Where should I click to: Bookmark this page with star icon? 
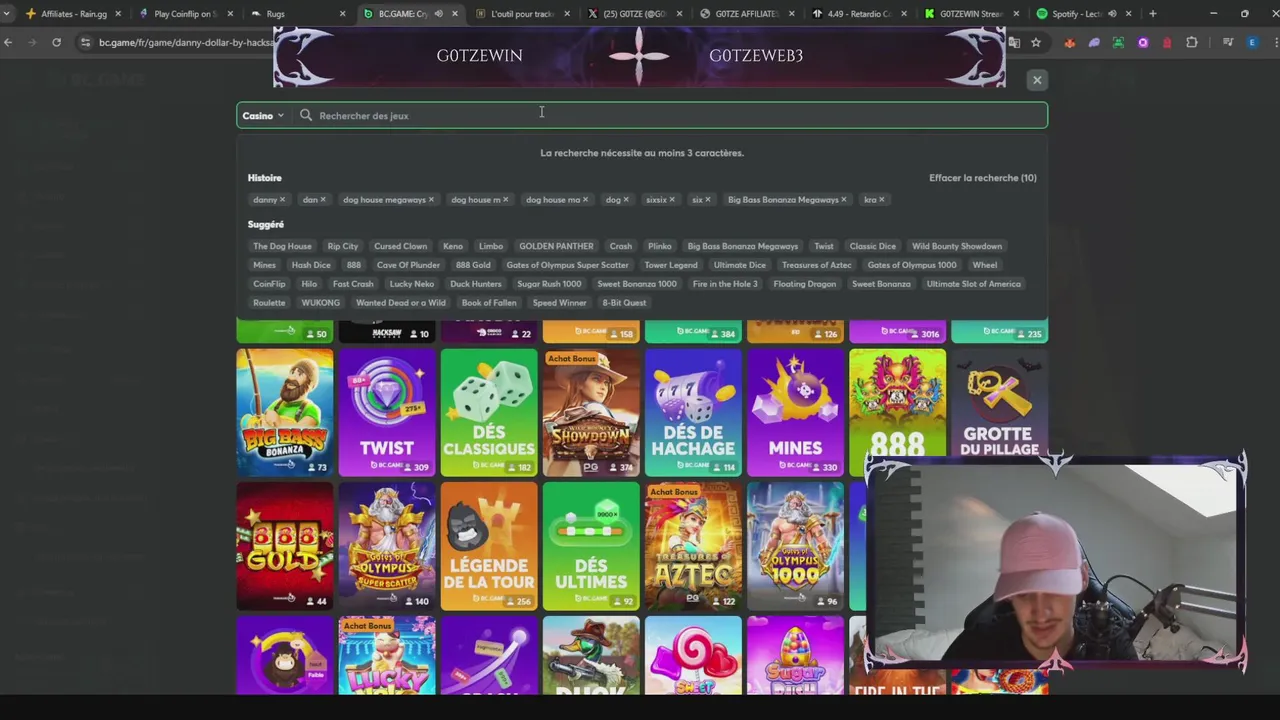click(1036, 43)
